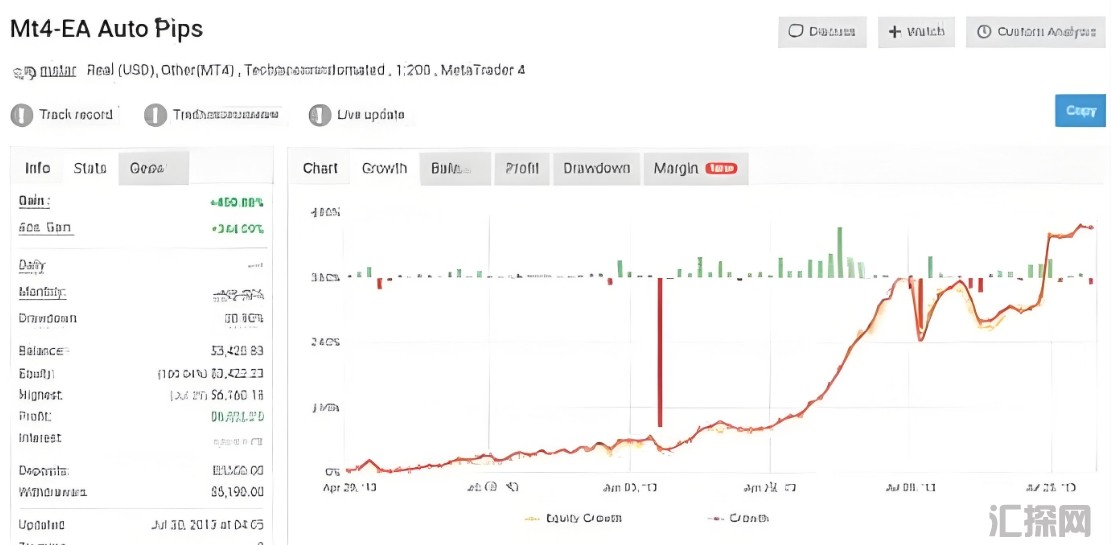Show the Profit chart tab
The height and width of the screenshot is (545, 1111).
521,169
